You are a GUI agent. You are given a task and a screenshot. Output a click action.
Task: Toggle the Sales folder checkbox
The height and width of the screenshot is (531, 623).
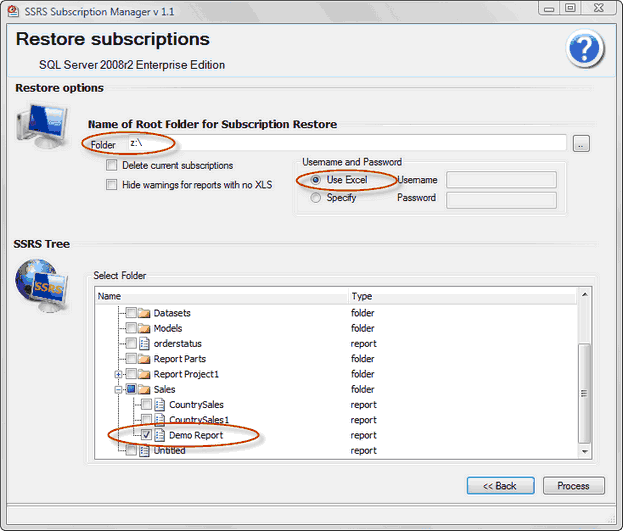coord(131,389)
